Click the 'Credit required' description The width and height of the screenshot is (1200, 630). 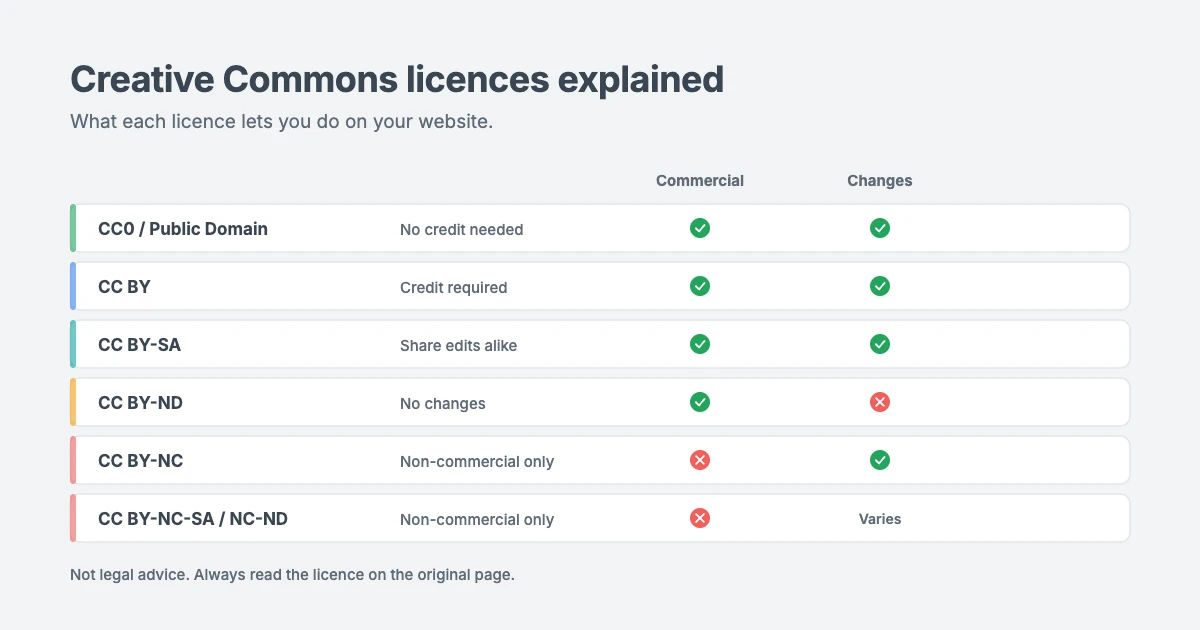click(454, 287)
